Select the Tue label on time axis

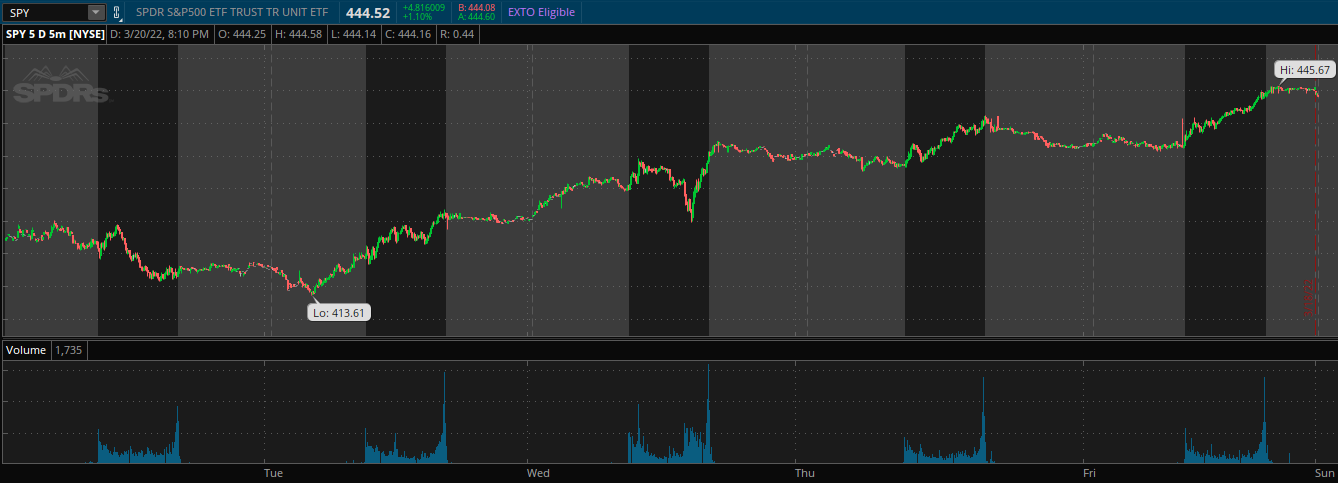tap(273, 472)
